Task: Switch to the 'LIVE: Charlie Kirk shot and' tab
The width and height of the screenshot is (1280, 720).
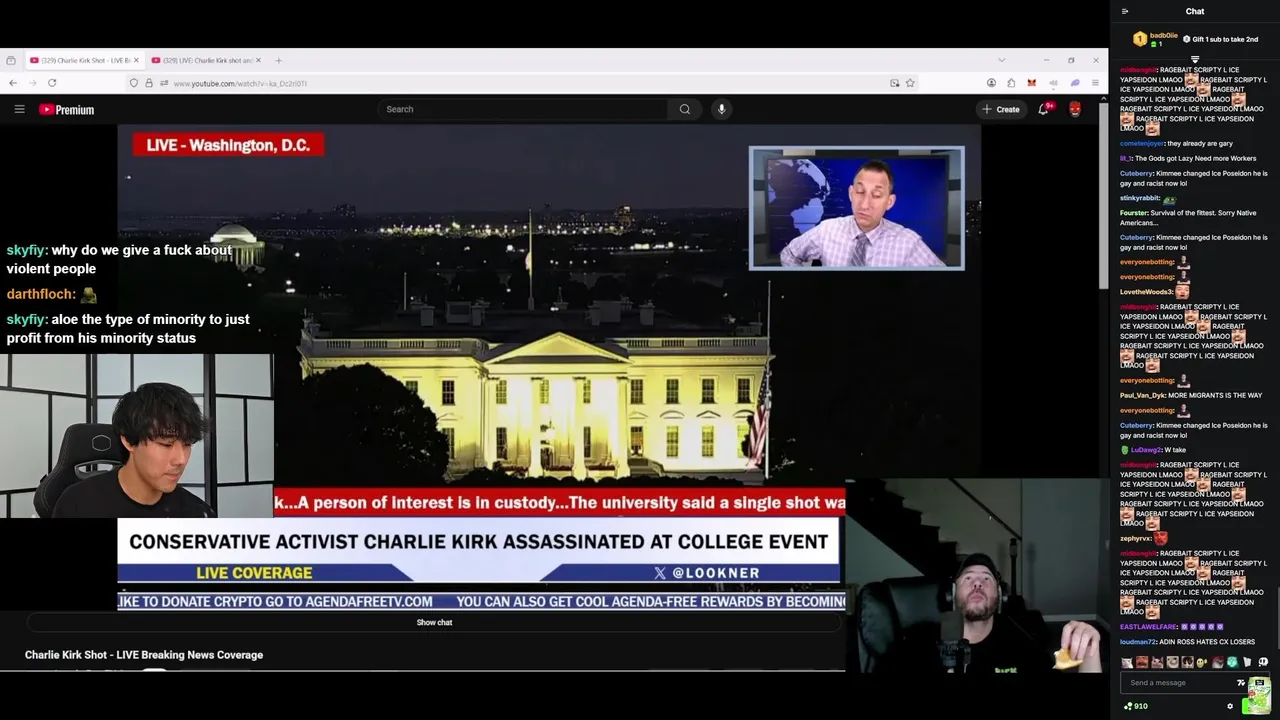Action: [x=208, y=60]
